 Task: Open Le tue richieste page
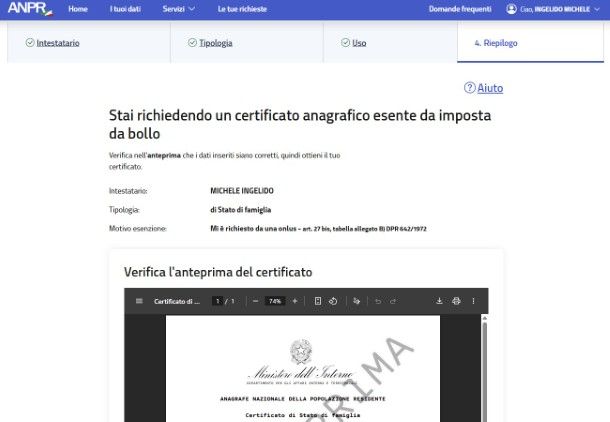click(x=242, y=9)
